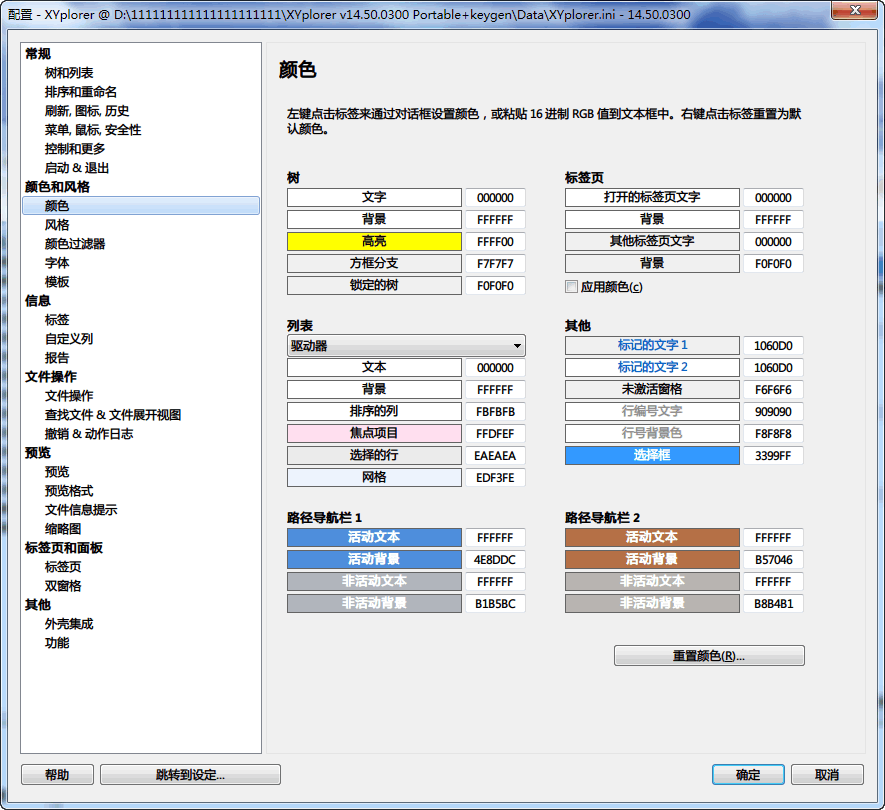Screen dimensions: 885x810
Task: Select 功能 category
Action: point(57,643)
